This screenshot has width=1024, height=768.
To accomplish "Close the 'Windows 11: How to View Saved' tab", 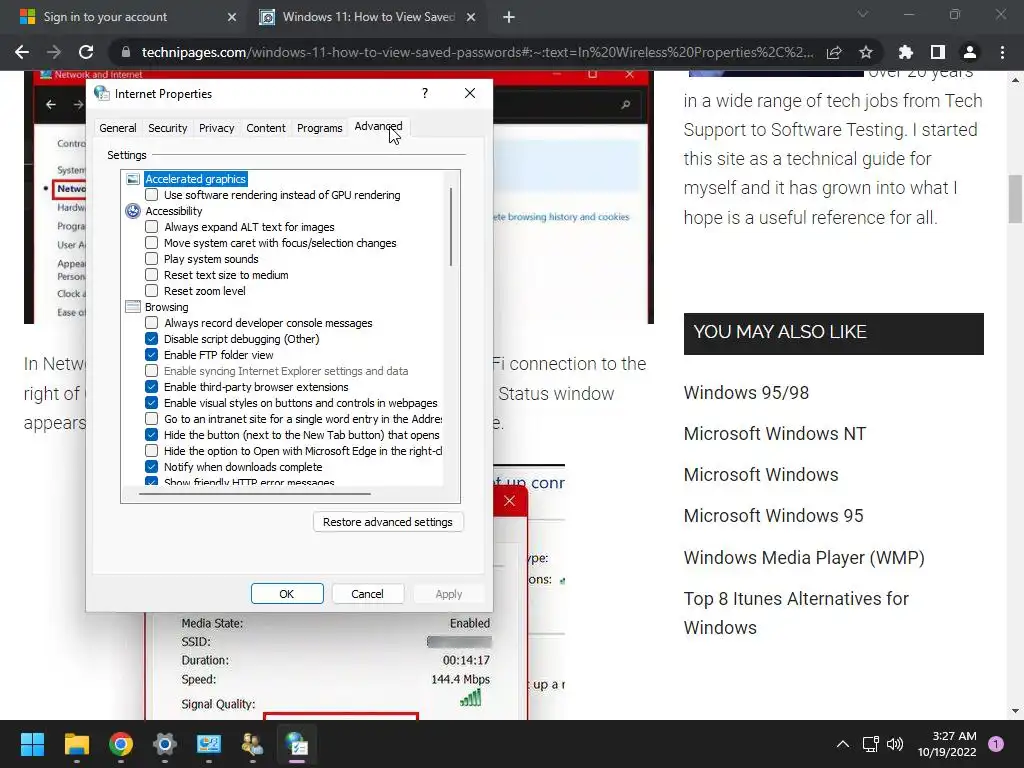I will [x=471, y=17].
